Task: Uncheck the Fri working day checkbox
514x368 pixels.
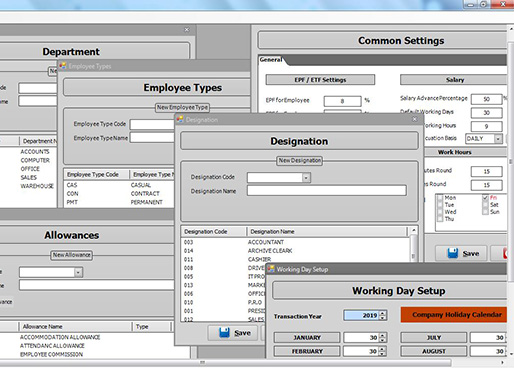Action: (x=485, y=198)
